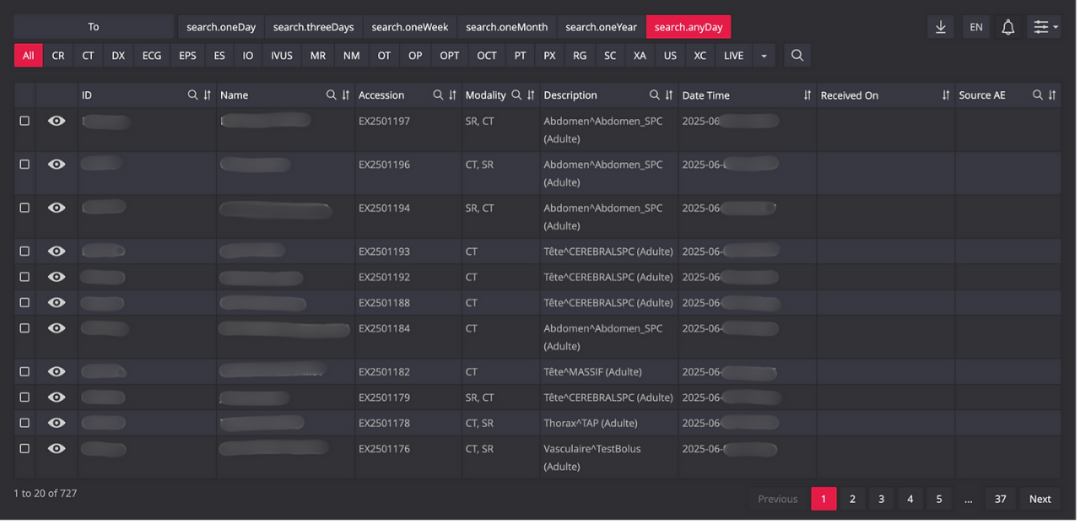The width and height of the screenshot is (1080, 525).
Task: View study EX2501197 with eye icon
Action: [x=57, y=121]
